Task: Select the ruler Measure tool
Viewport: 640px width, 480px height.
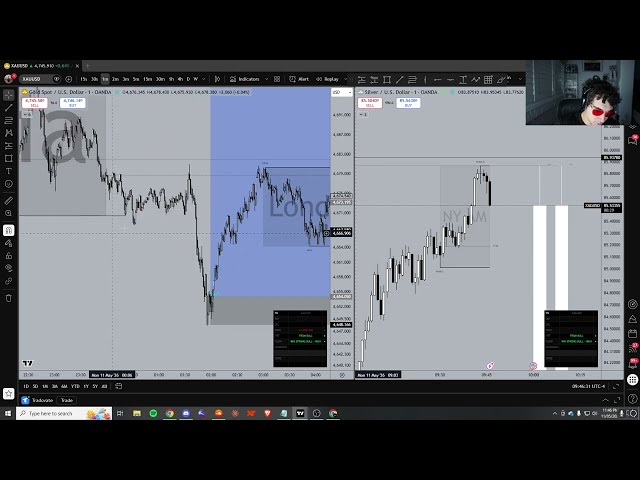Action: (x=9, y=200)
